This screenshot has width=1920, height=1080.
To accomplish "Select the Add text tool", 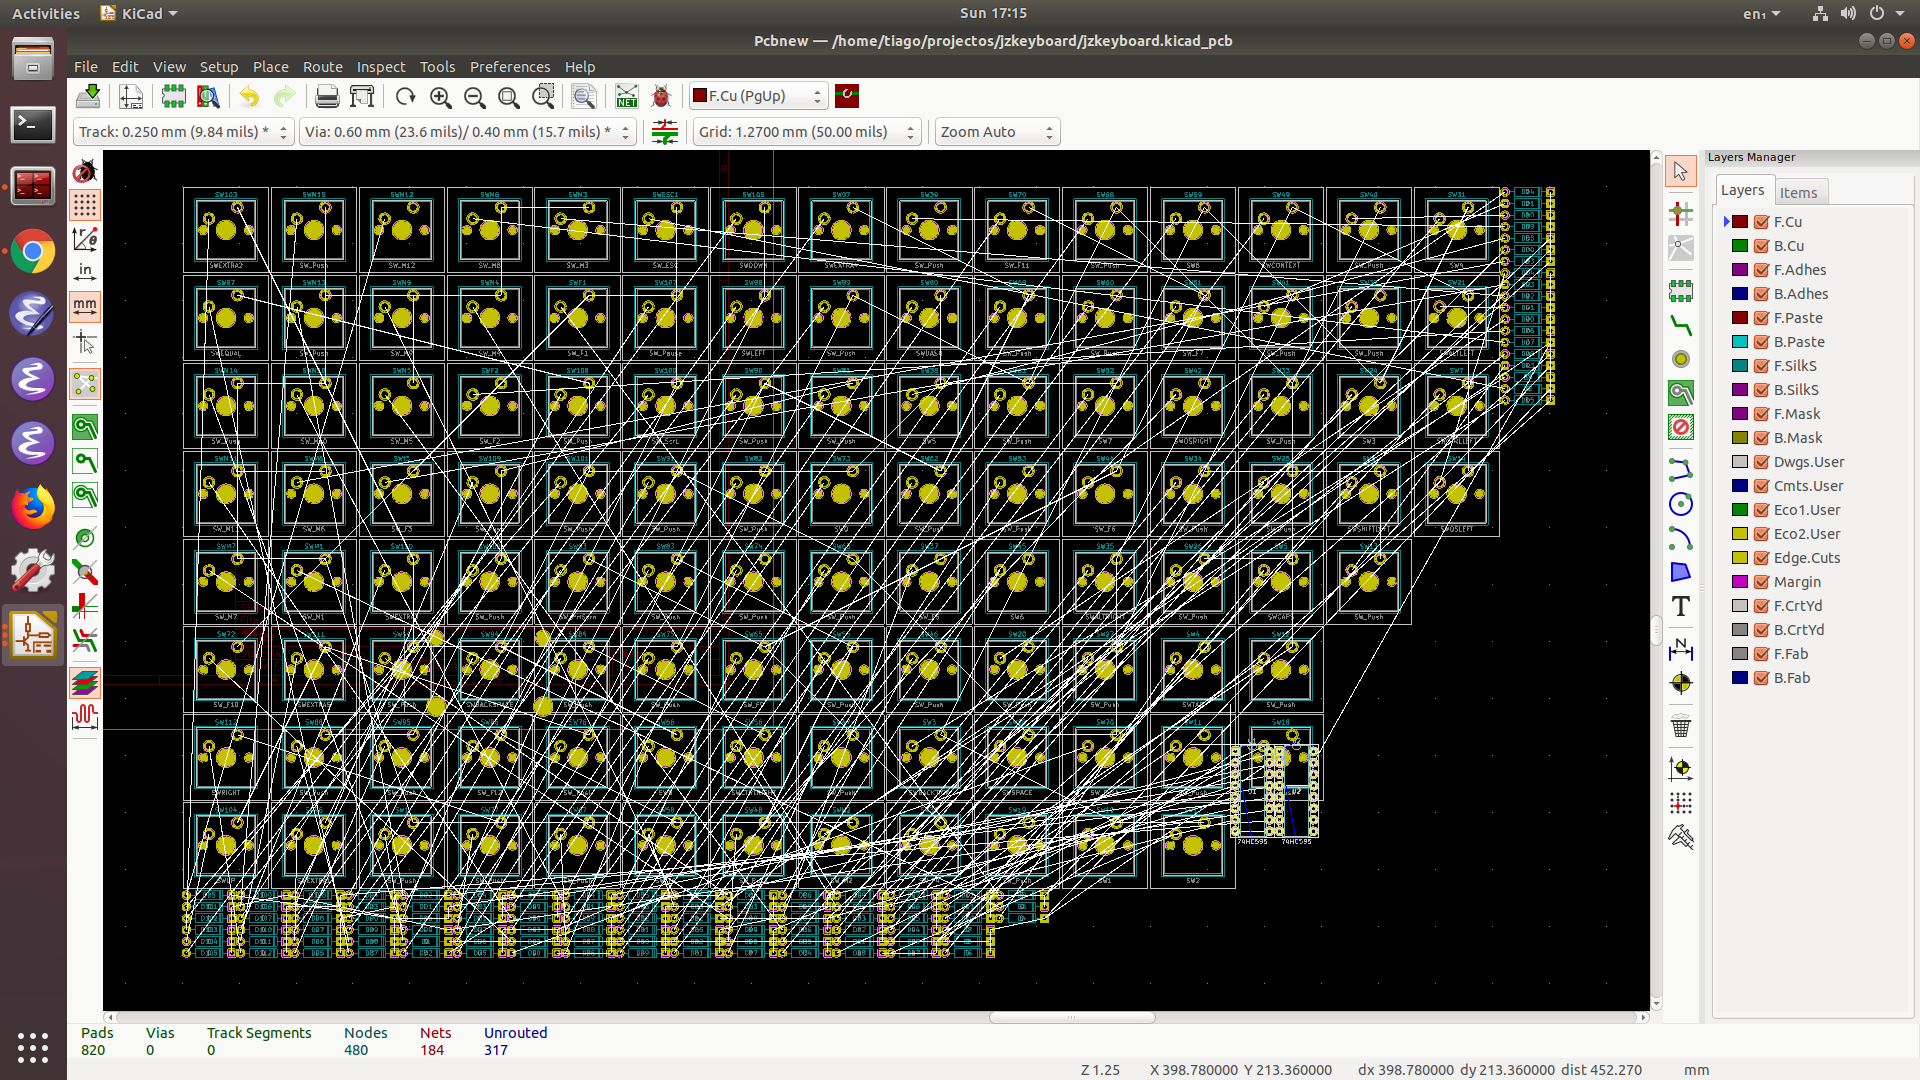I will click(x=1681, y=607).
